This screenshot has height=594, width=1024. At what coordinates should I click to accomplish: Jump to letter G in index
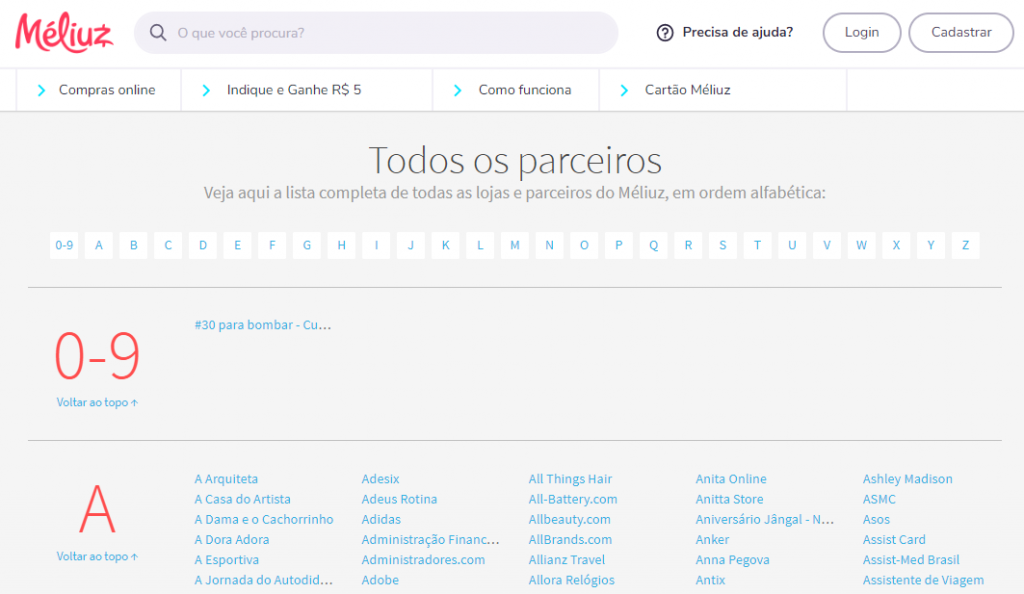pyautogui.click(x=306, y=245)
